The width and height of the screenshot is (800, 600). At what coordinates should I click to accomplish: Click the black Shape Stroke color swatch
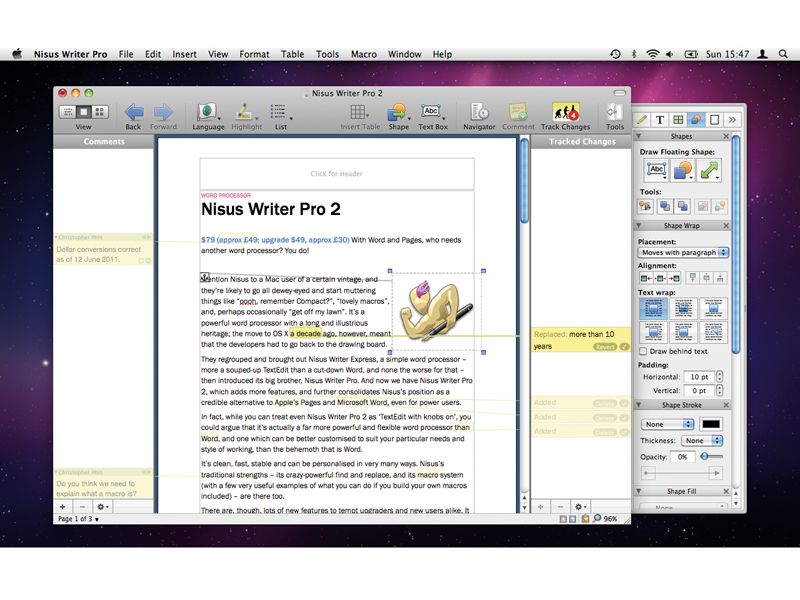(x=711, y=424)
